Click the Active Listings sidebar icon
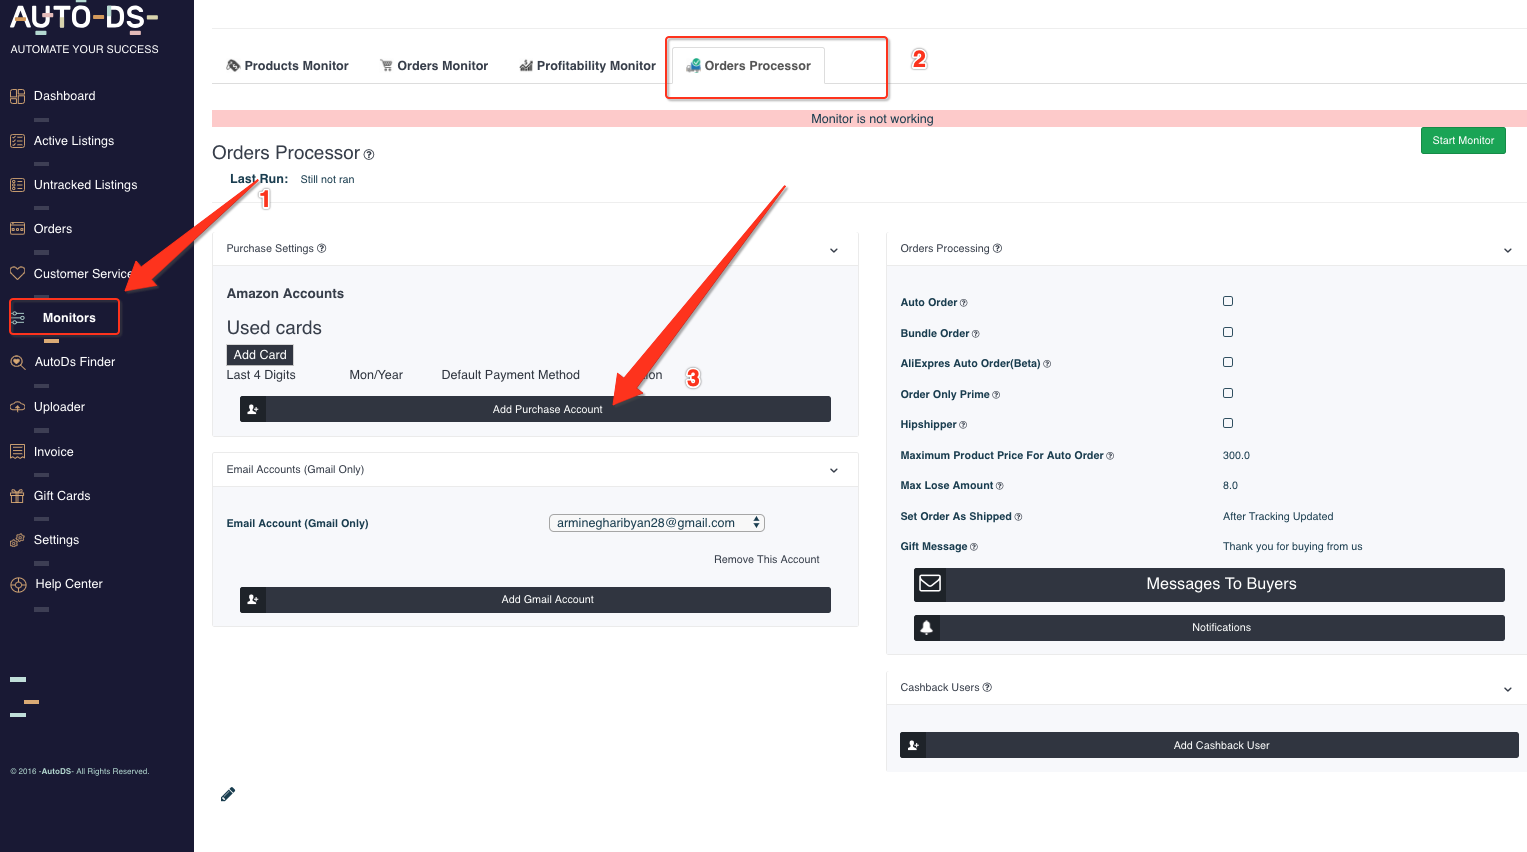 coord(17,141)
